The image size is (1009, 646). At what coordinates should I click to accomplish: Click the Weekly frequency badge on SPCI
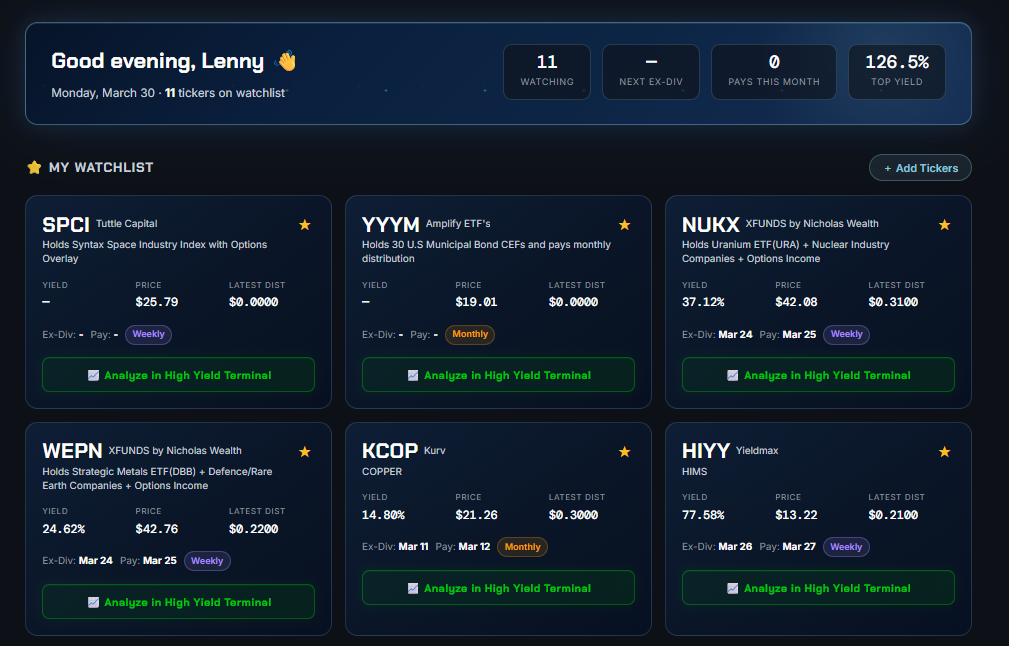click(148, 334)
